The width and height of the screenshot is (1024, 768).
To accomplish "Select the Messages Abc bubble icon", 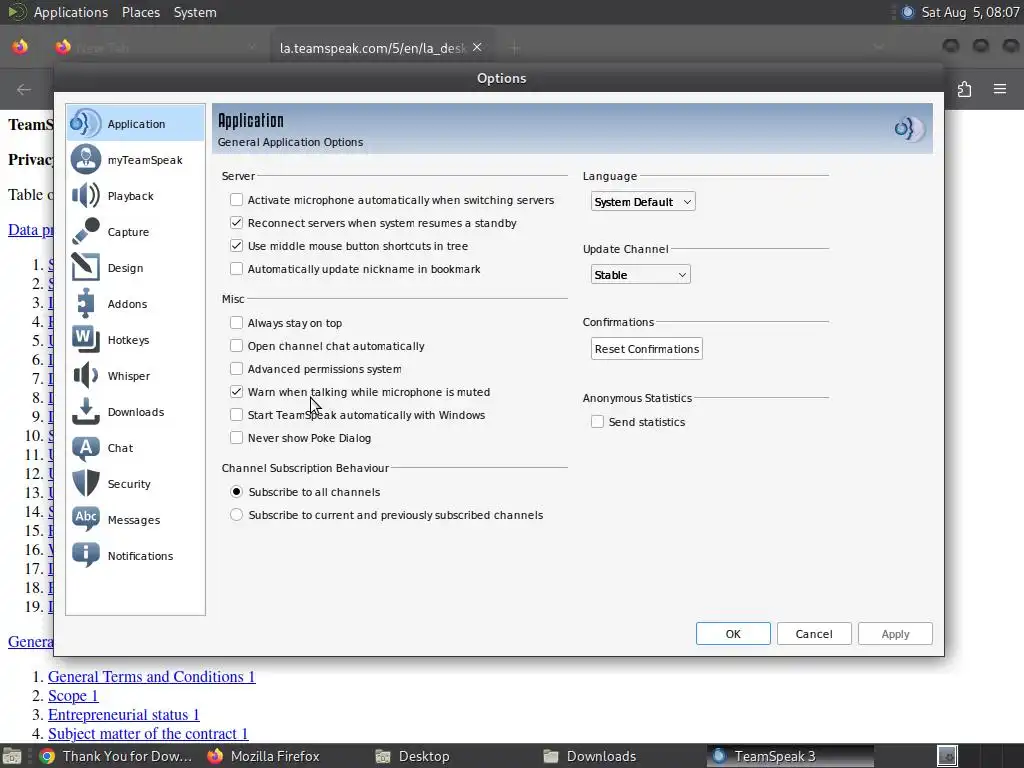I will click(86, 519).
